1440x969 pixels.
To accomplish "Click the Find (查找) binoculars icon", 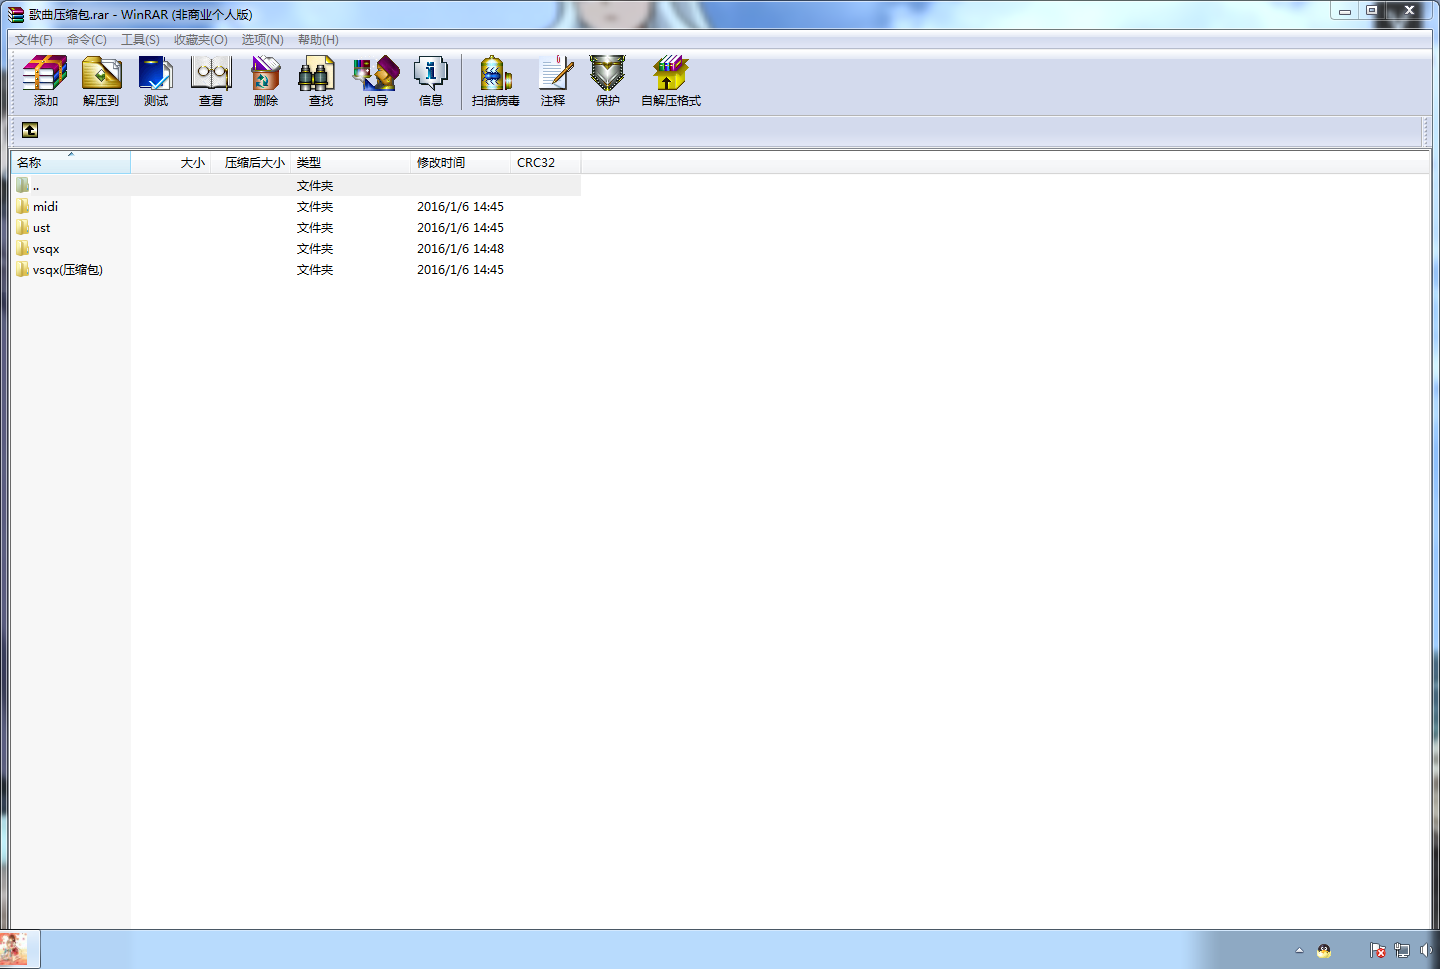I will pyautogui.click(x=321, y=80).
